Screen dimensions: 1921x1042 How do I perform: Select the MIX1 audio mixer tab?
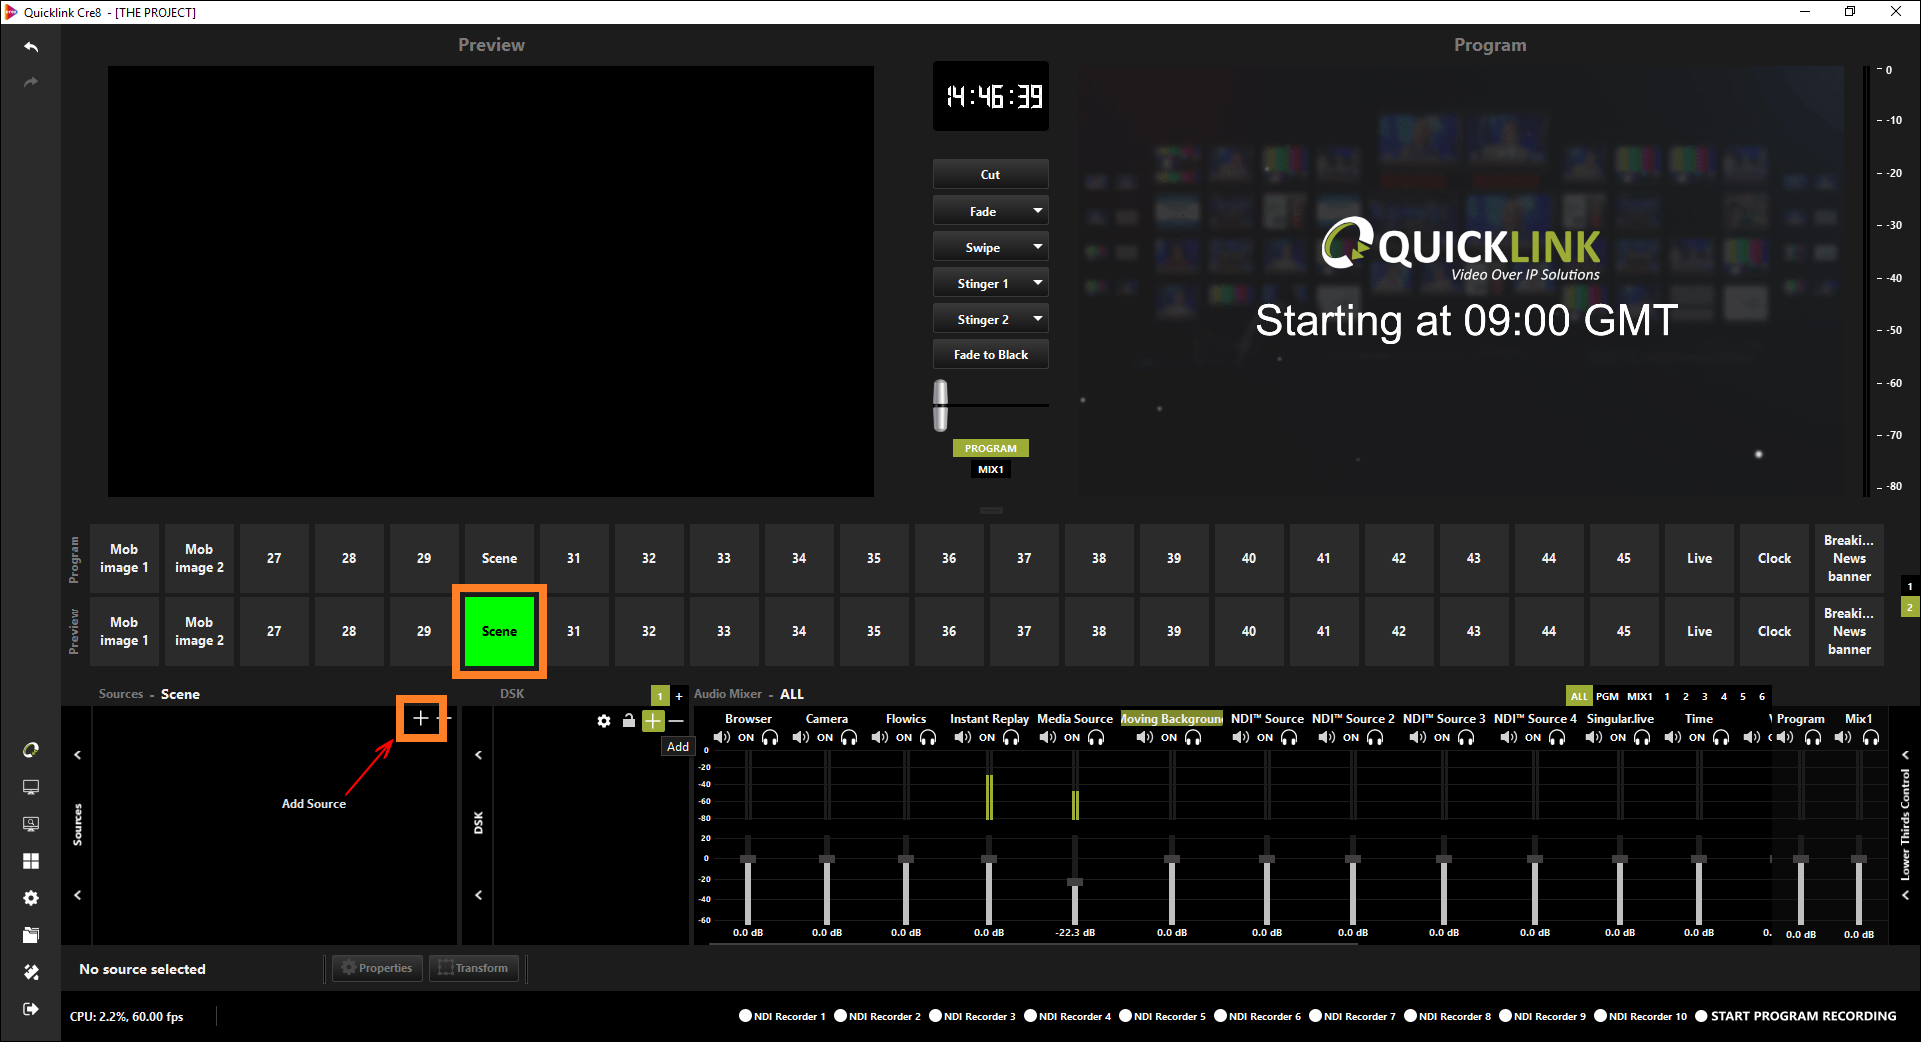coord(1639,696)
